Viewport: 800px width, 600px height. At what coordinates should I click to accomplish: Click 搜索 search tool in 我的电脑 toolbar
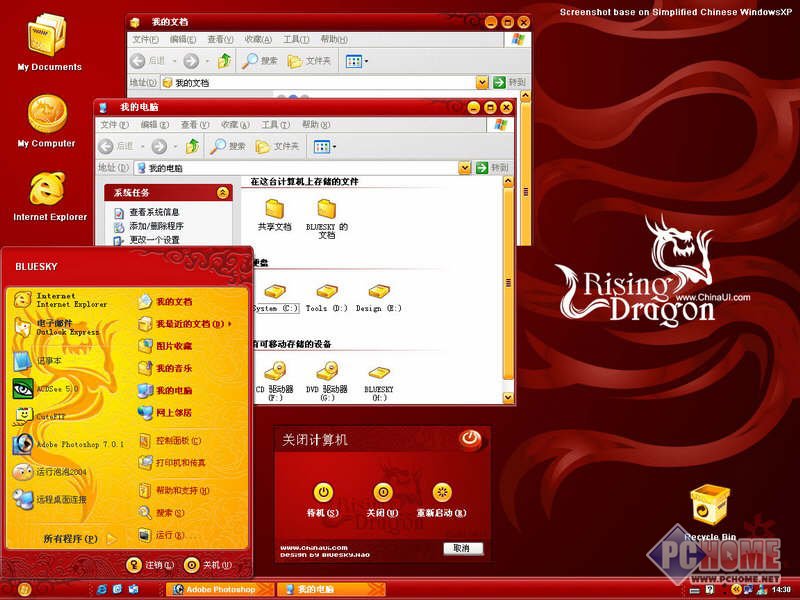click(228, 146)
